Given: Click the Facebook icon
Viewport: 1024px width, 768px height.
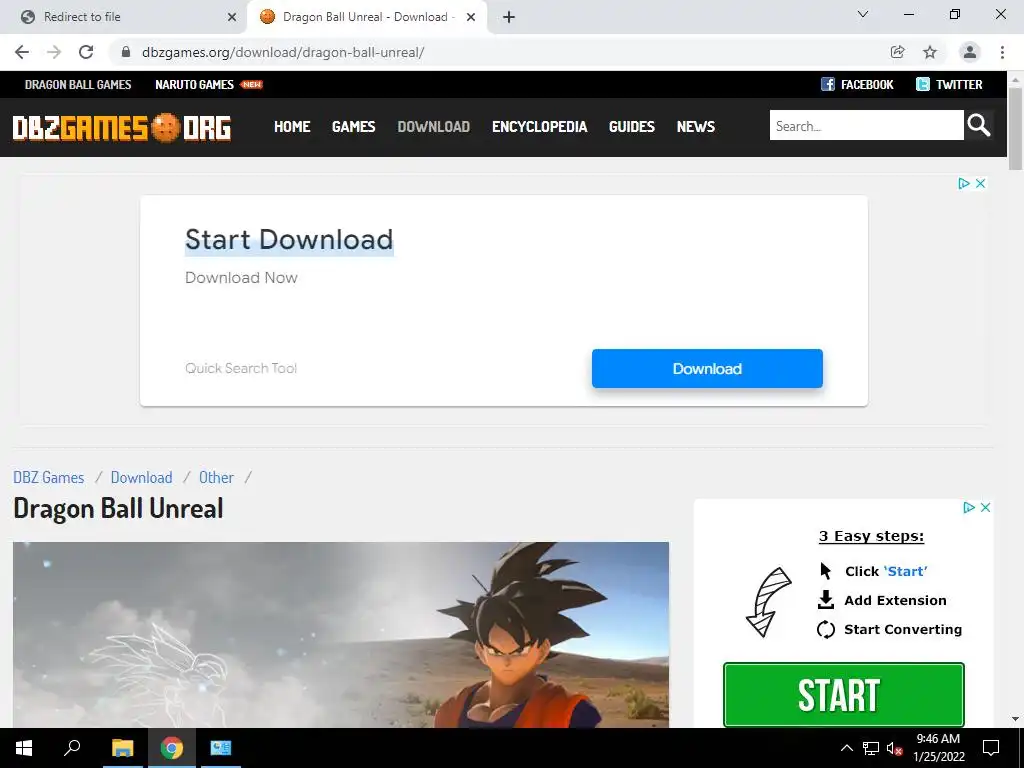Looking at the screenshot, I should [x=827, y=84].
